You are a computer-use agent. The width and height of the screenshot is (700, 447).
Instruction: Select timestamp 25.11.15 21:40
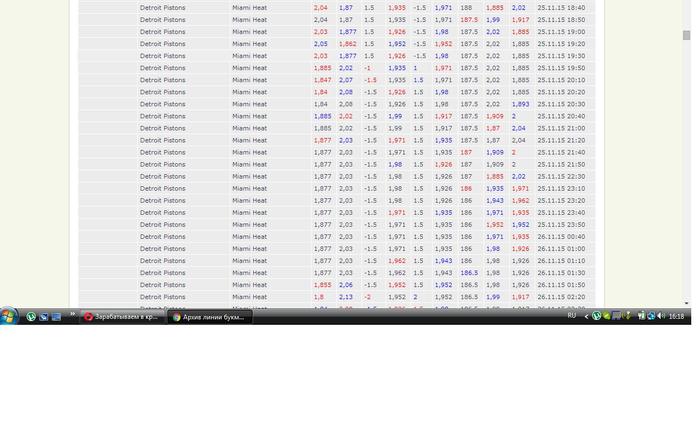[561, 152]
